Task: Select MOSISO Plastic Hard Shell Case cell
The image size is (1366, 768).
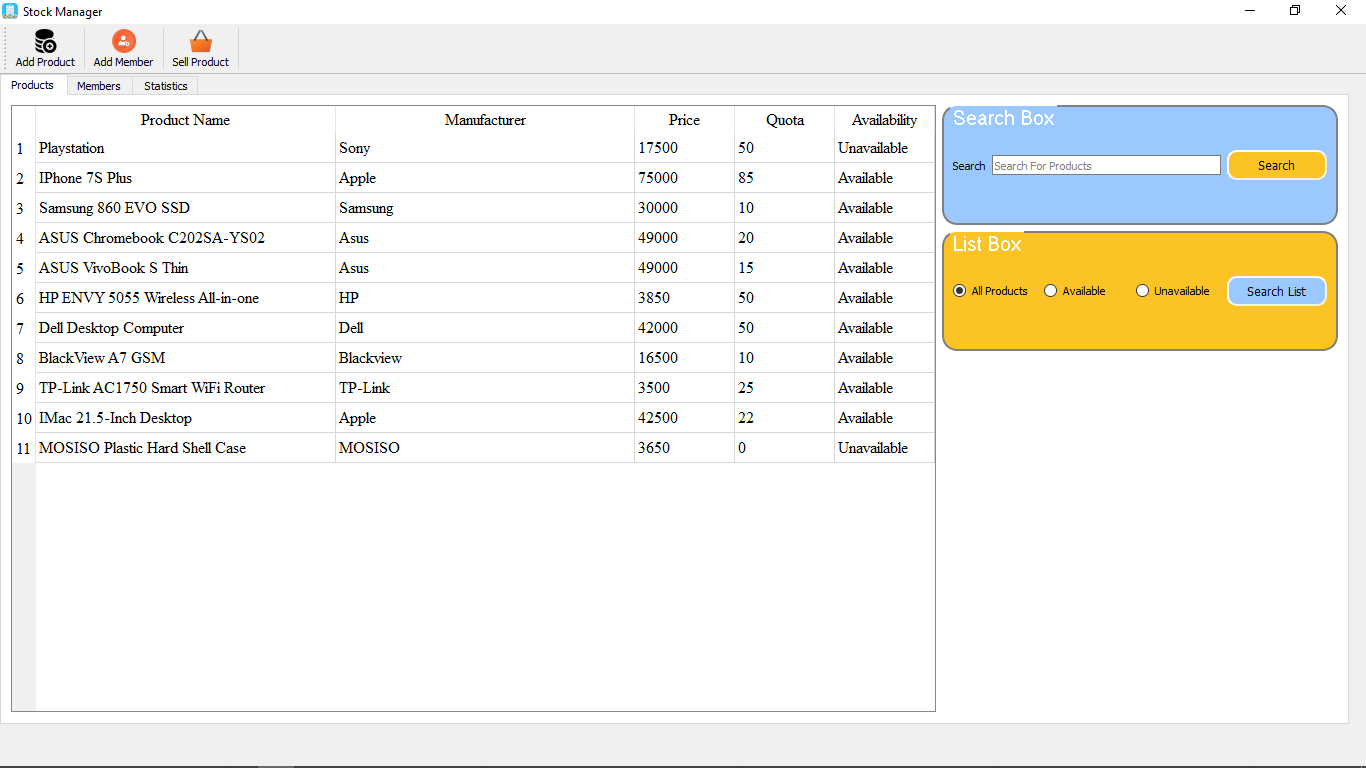Action: click(x=185, y=448)
